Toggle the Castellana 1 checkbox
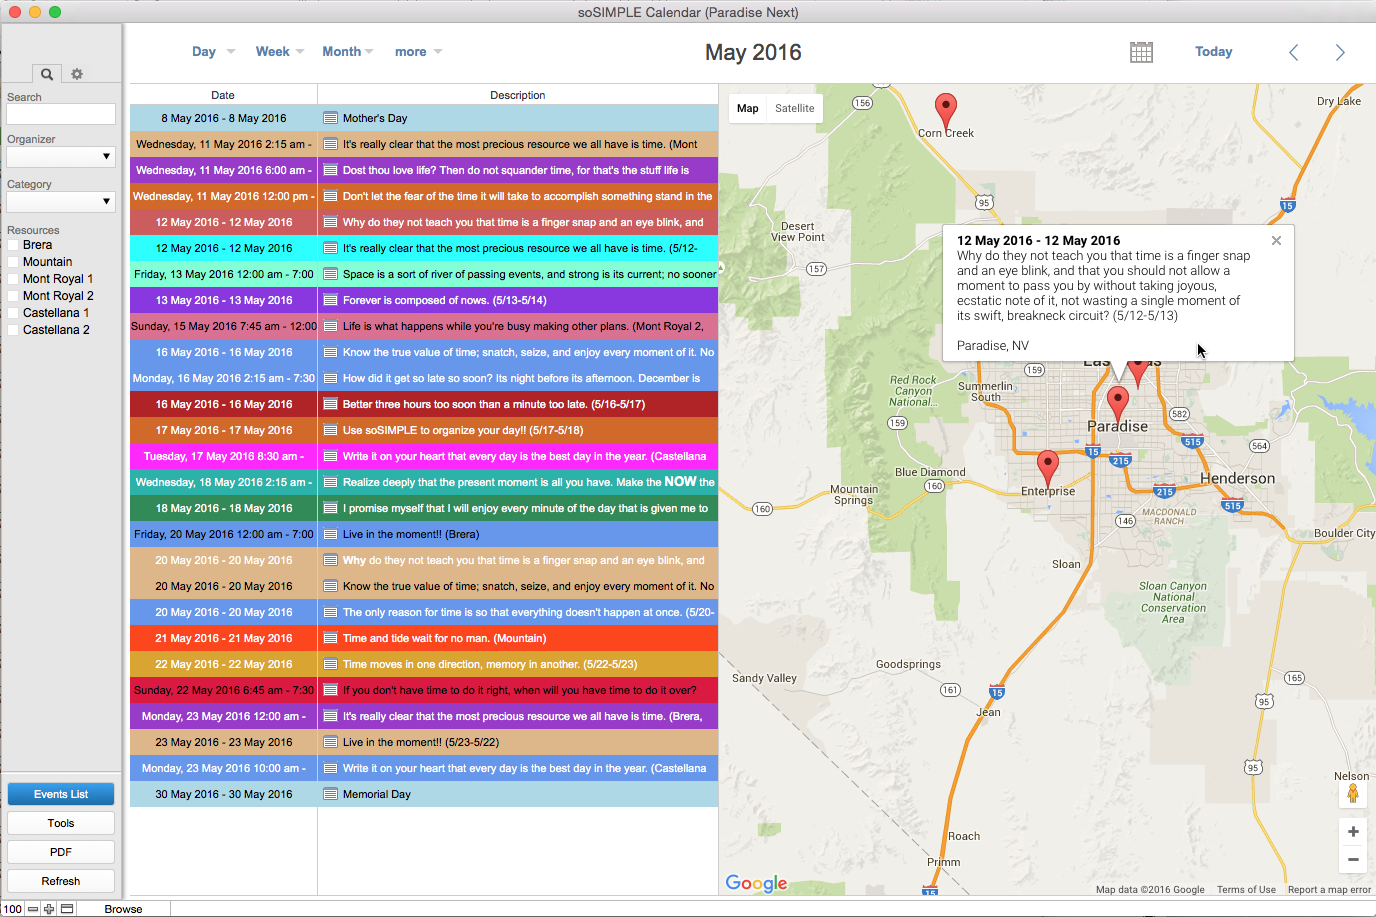This screenshot has height=917, width=1376. click(x=13, y=313)
